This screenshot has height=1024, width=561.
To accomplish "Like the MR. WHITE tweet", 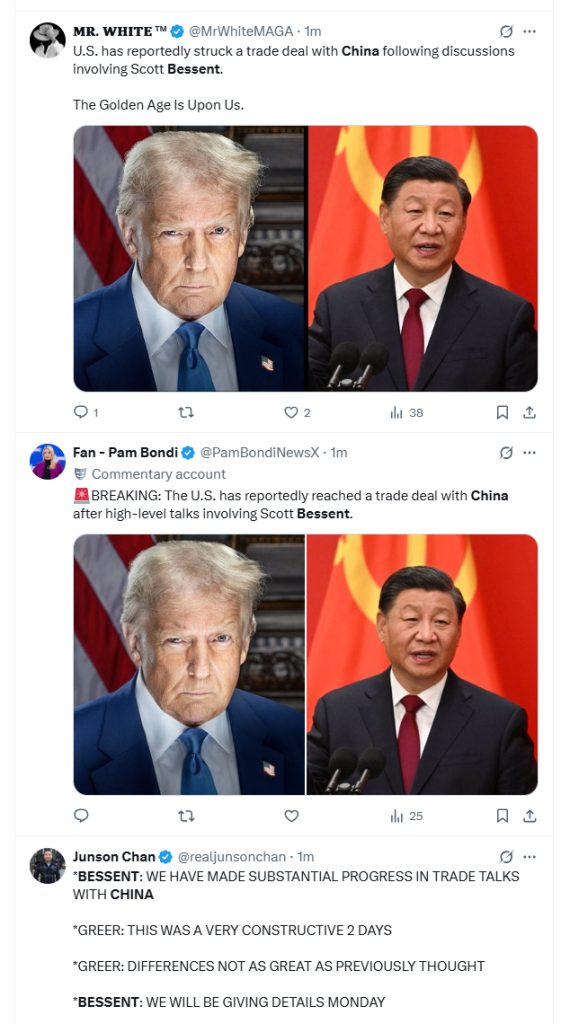I will click(x=291, y=412).
